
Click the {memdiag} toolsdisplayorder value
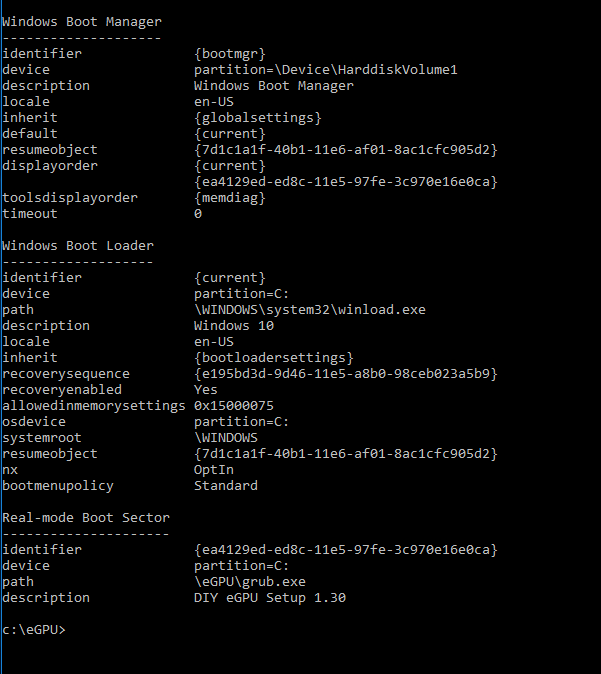click(x=230, y=198)
